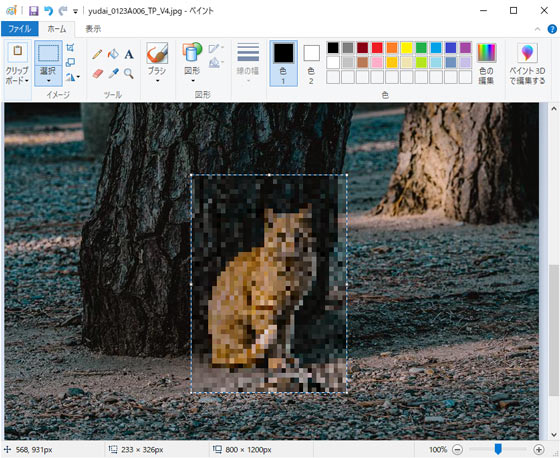Open the ファイル menu tab

[x=19, y=29]
